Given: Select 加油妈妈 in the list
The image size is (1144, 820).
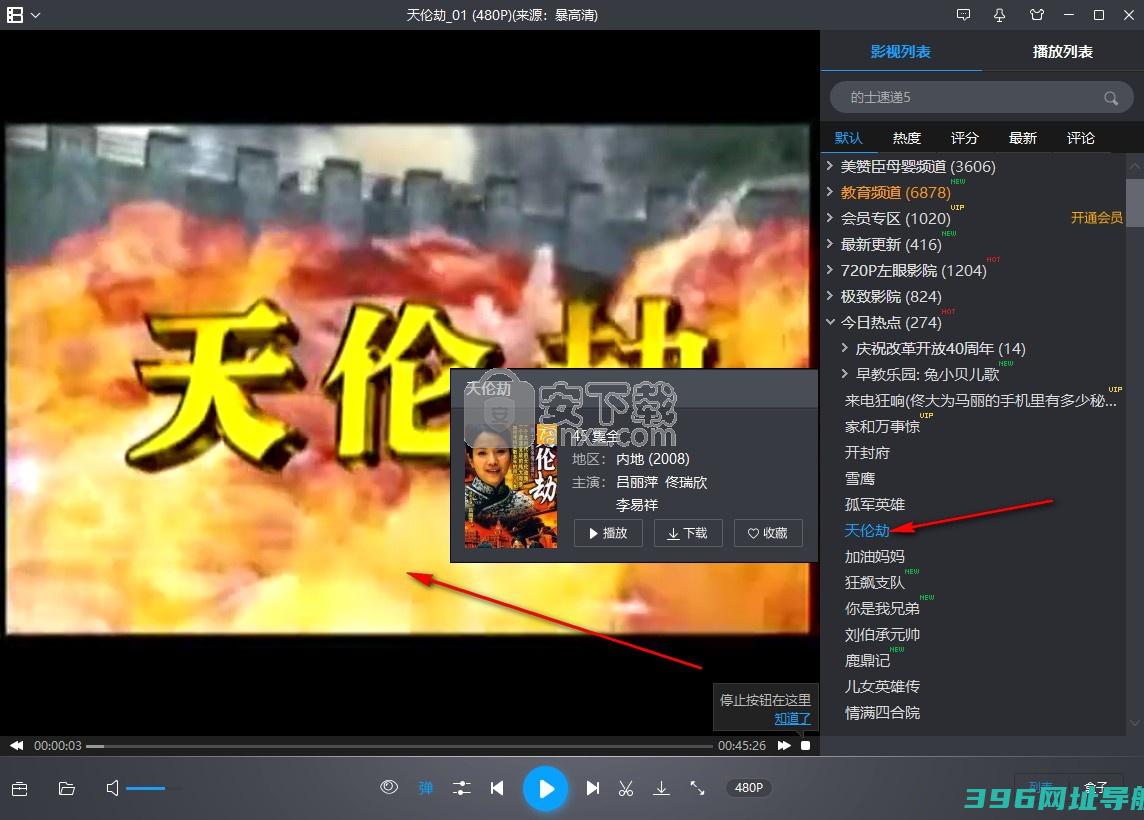Looking at the screenshot, I should (875, 557).
